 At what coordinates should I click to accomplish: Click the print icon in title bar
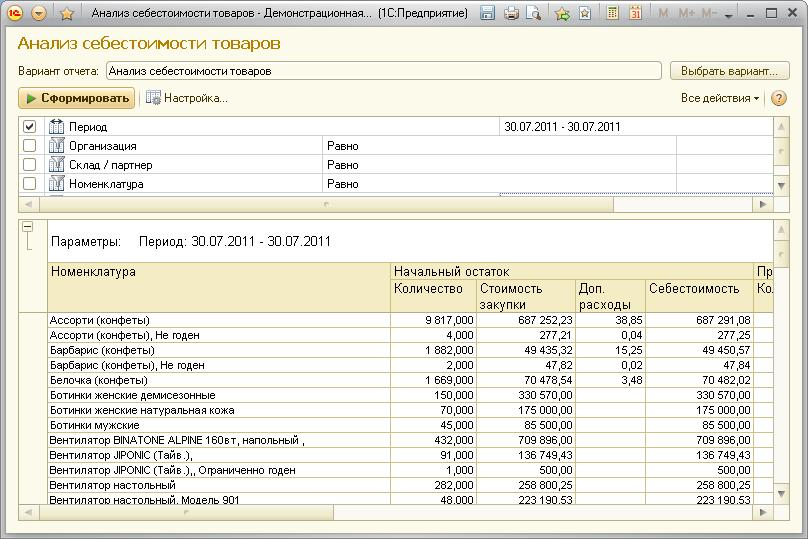[511, 13]
